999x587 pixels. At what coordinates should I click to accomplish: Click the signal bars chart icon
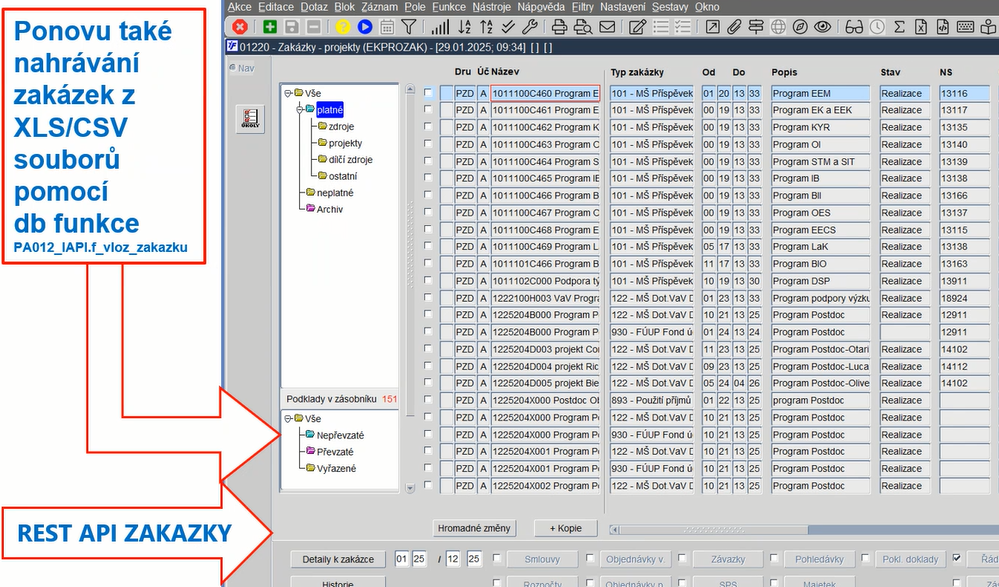[440, 27]
